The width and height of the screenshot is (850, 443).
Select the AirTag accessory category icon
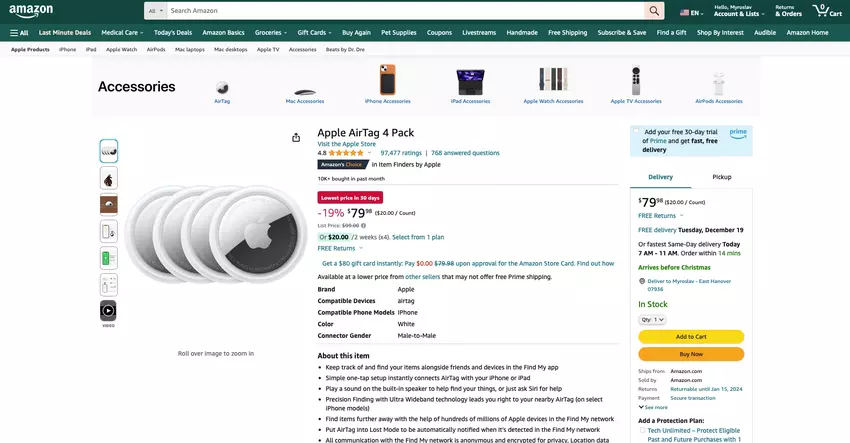pyautogui.click(x=222, y=82)
